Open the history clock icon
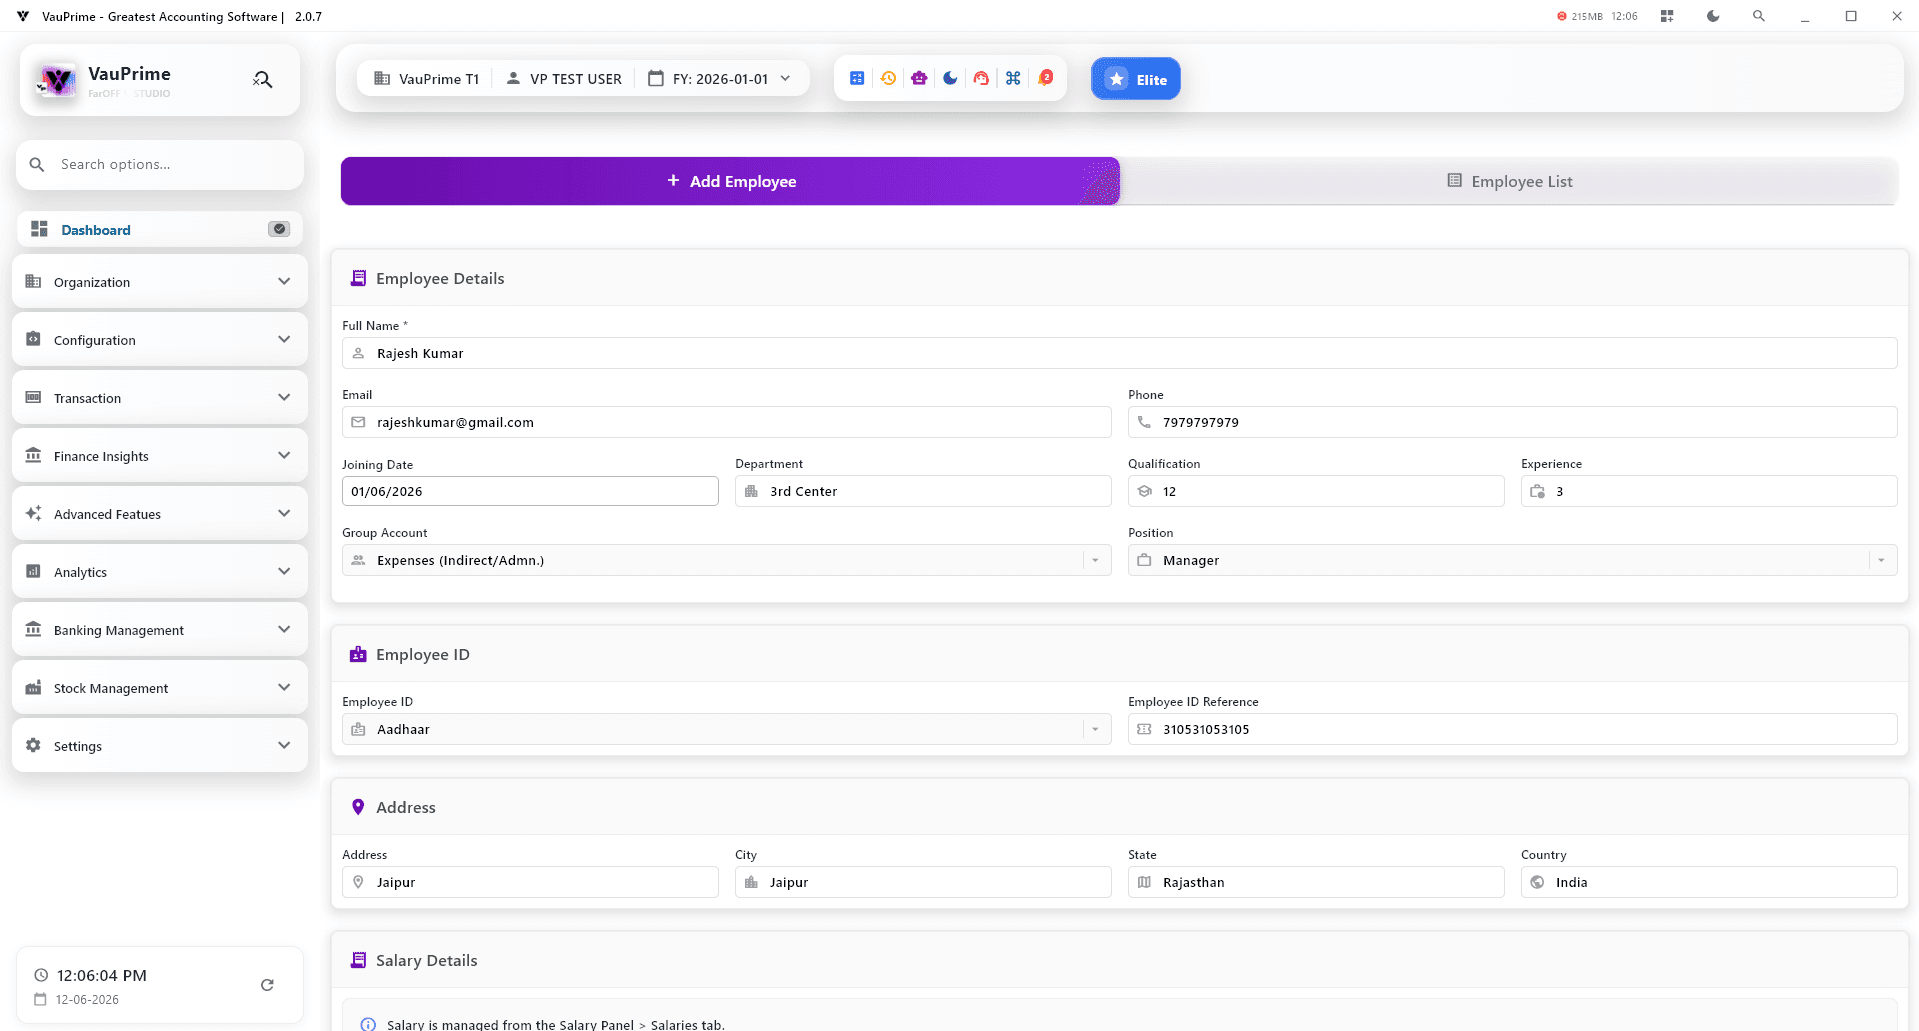 tap(888, 78)
